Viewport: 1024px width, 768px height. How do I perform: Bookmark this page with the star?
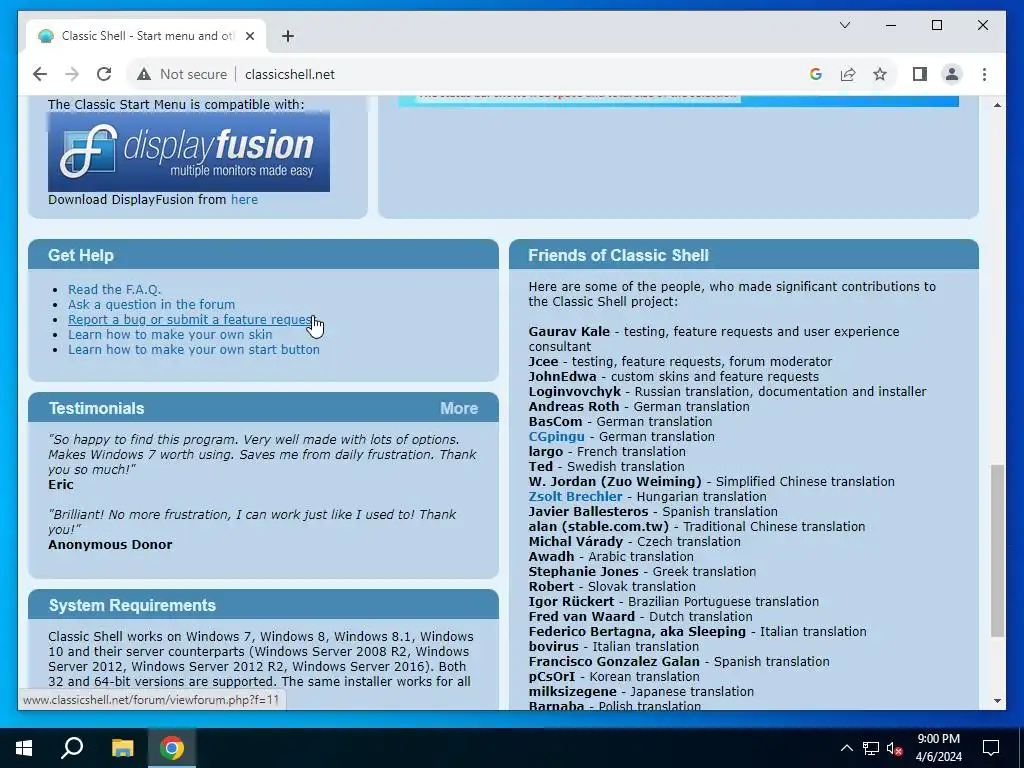pyautogui.click(x=880, y=74)
